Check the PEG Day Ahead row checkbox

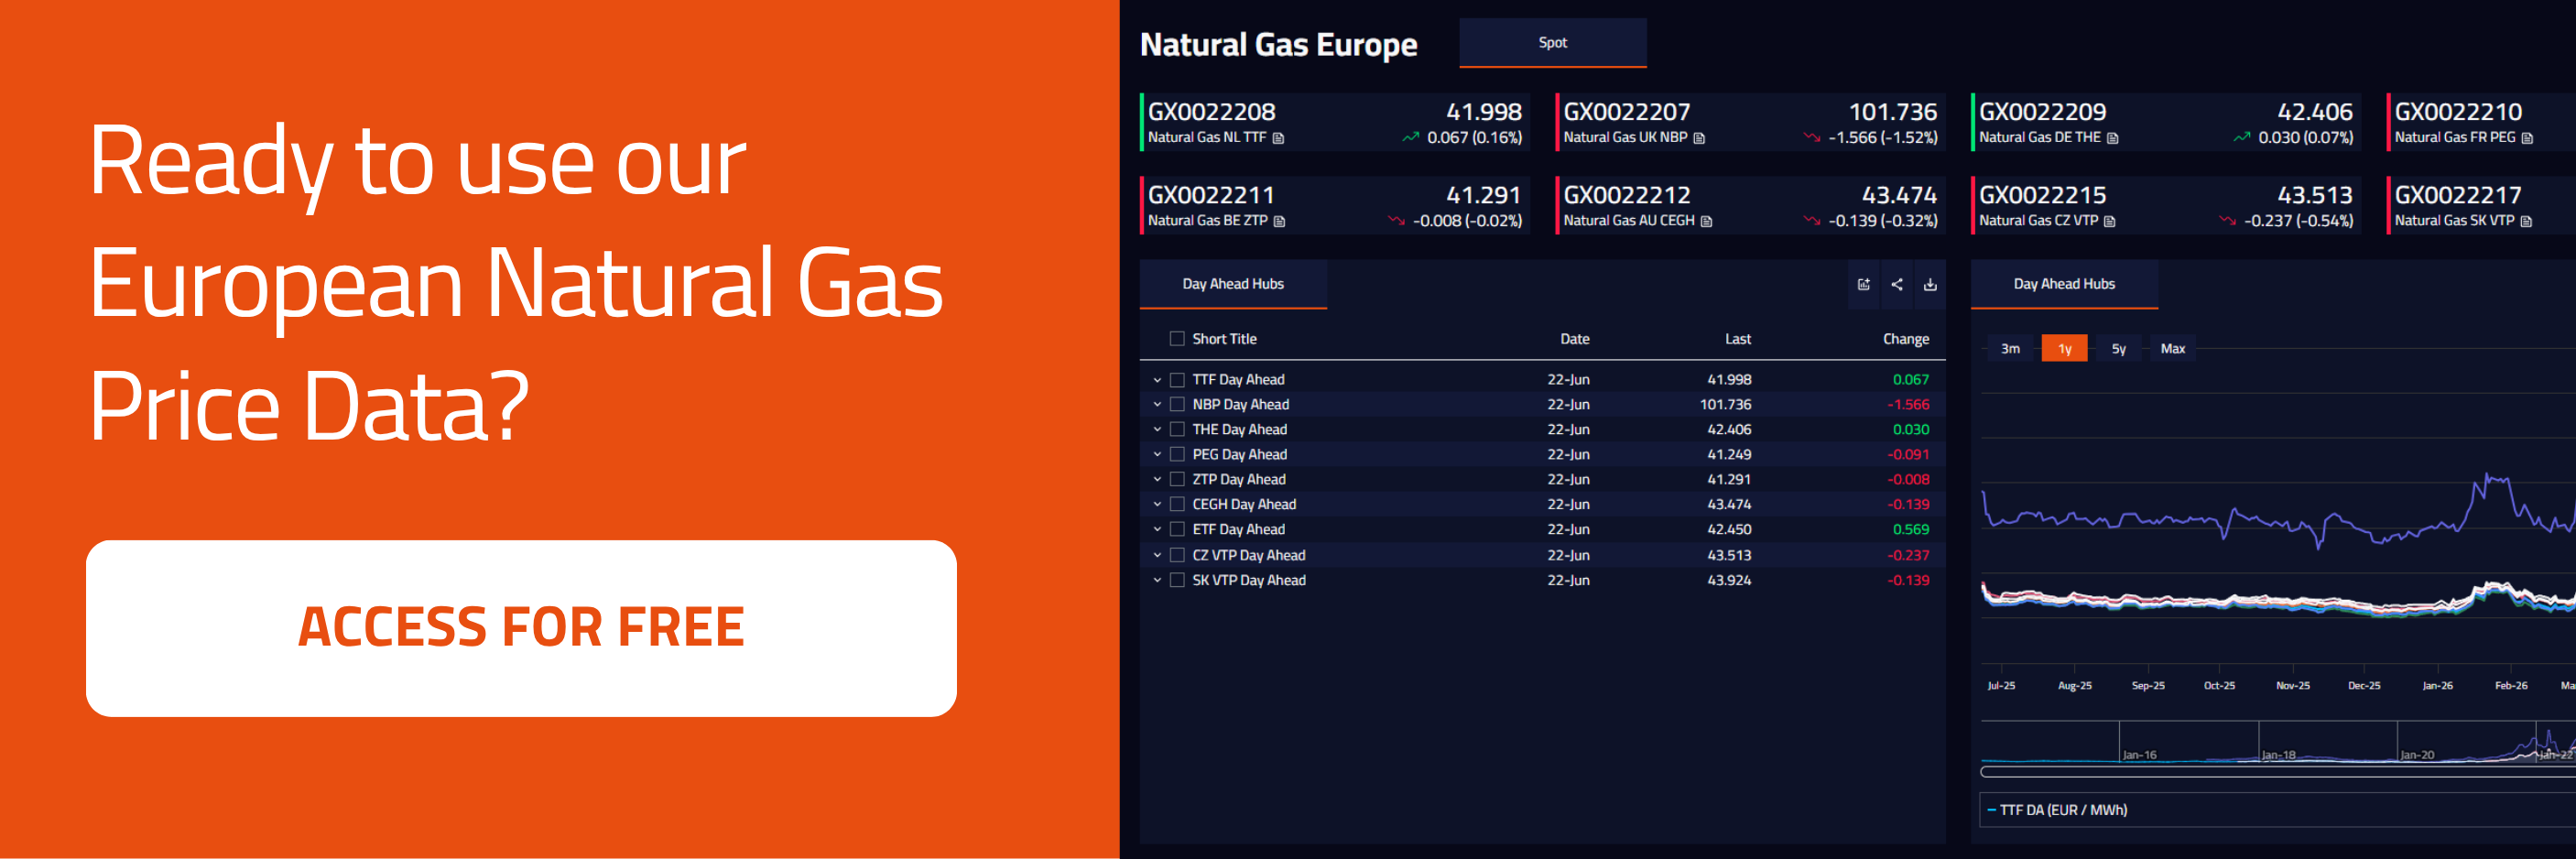[1177, 455]
